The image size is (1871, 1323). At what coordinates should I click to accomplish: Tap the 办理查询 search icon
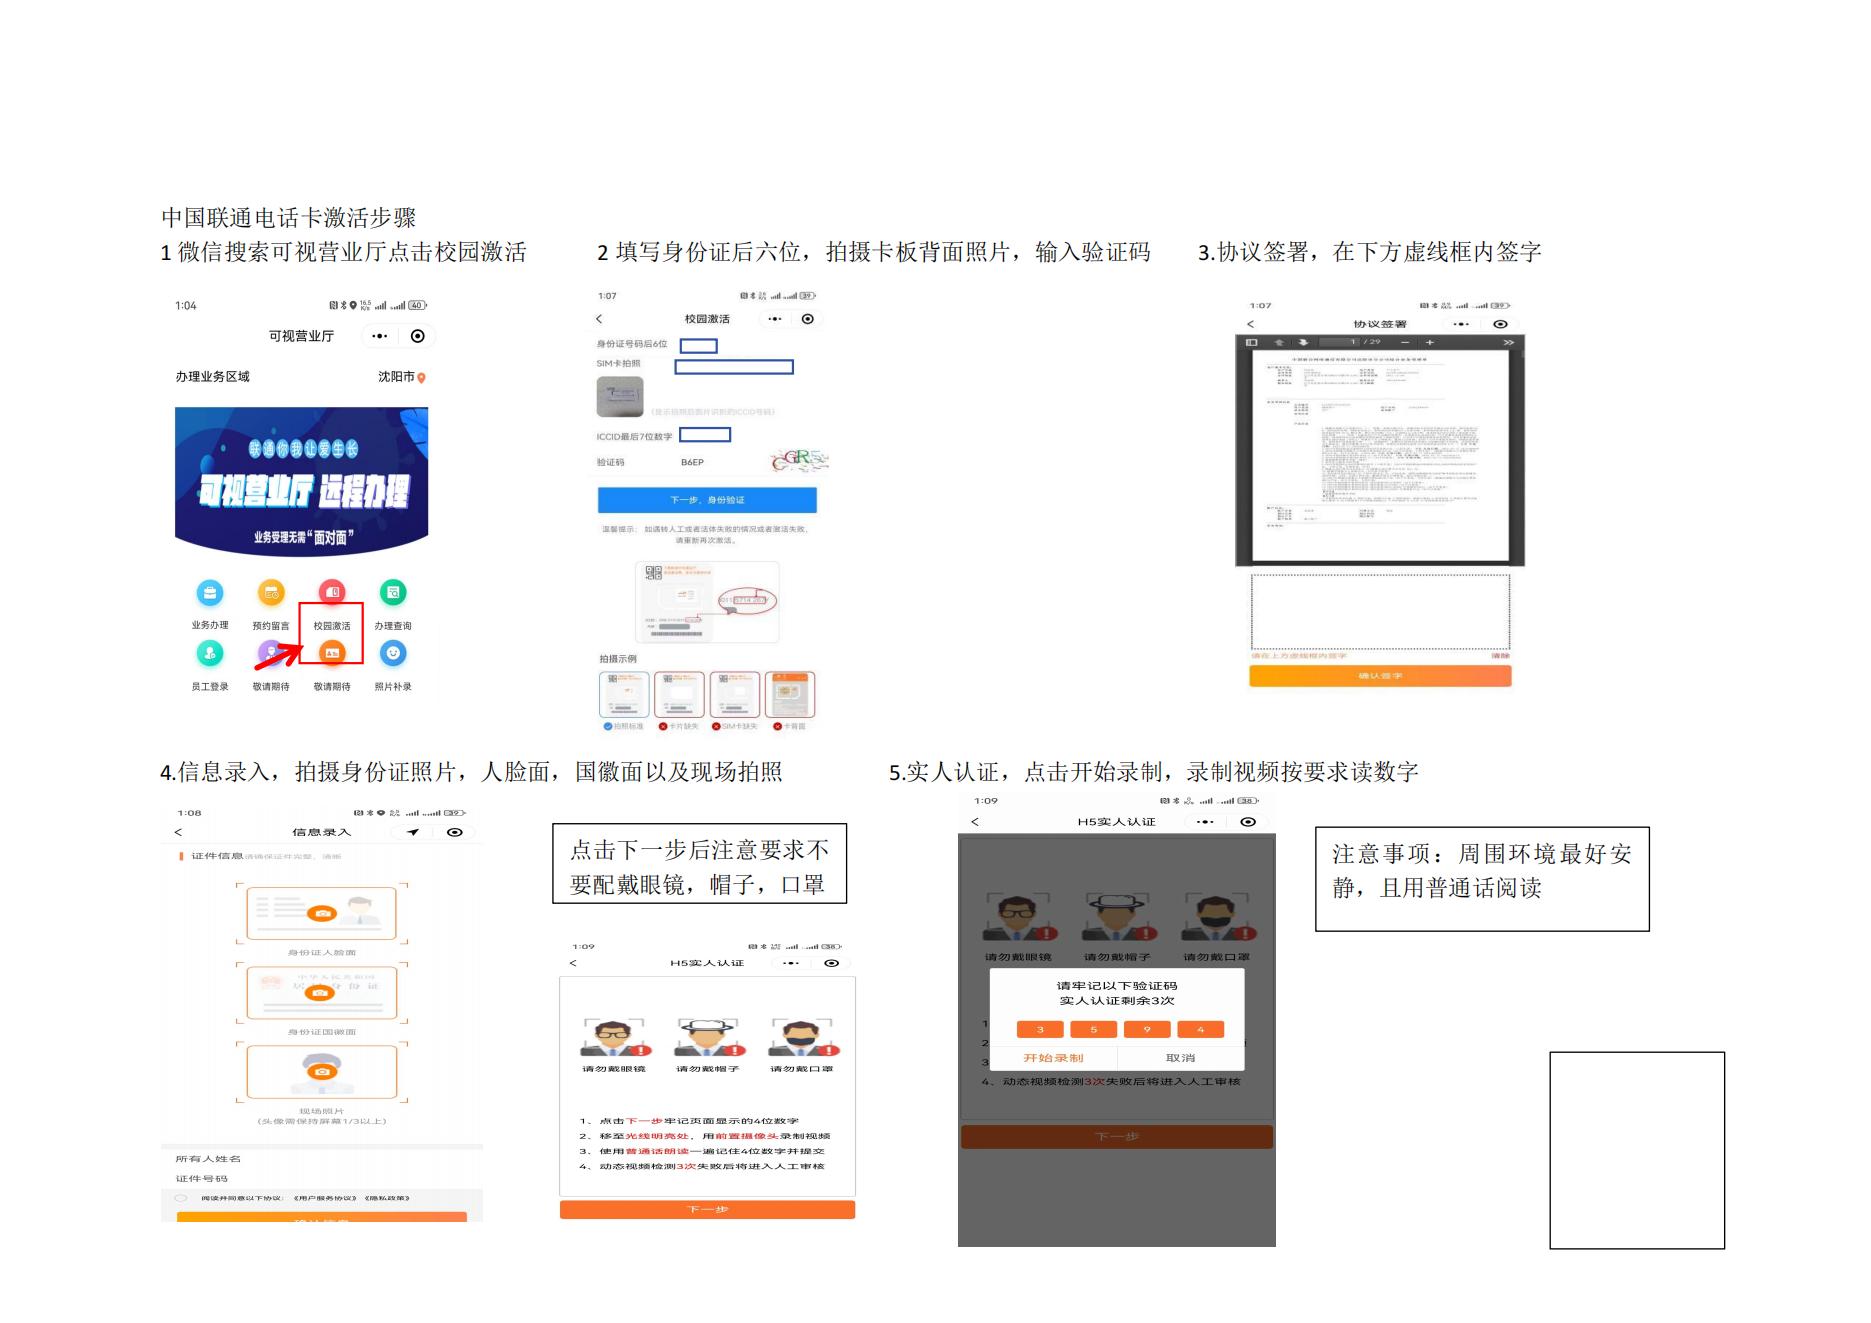click(393, 593)
